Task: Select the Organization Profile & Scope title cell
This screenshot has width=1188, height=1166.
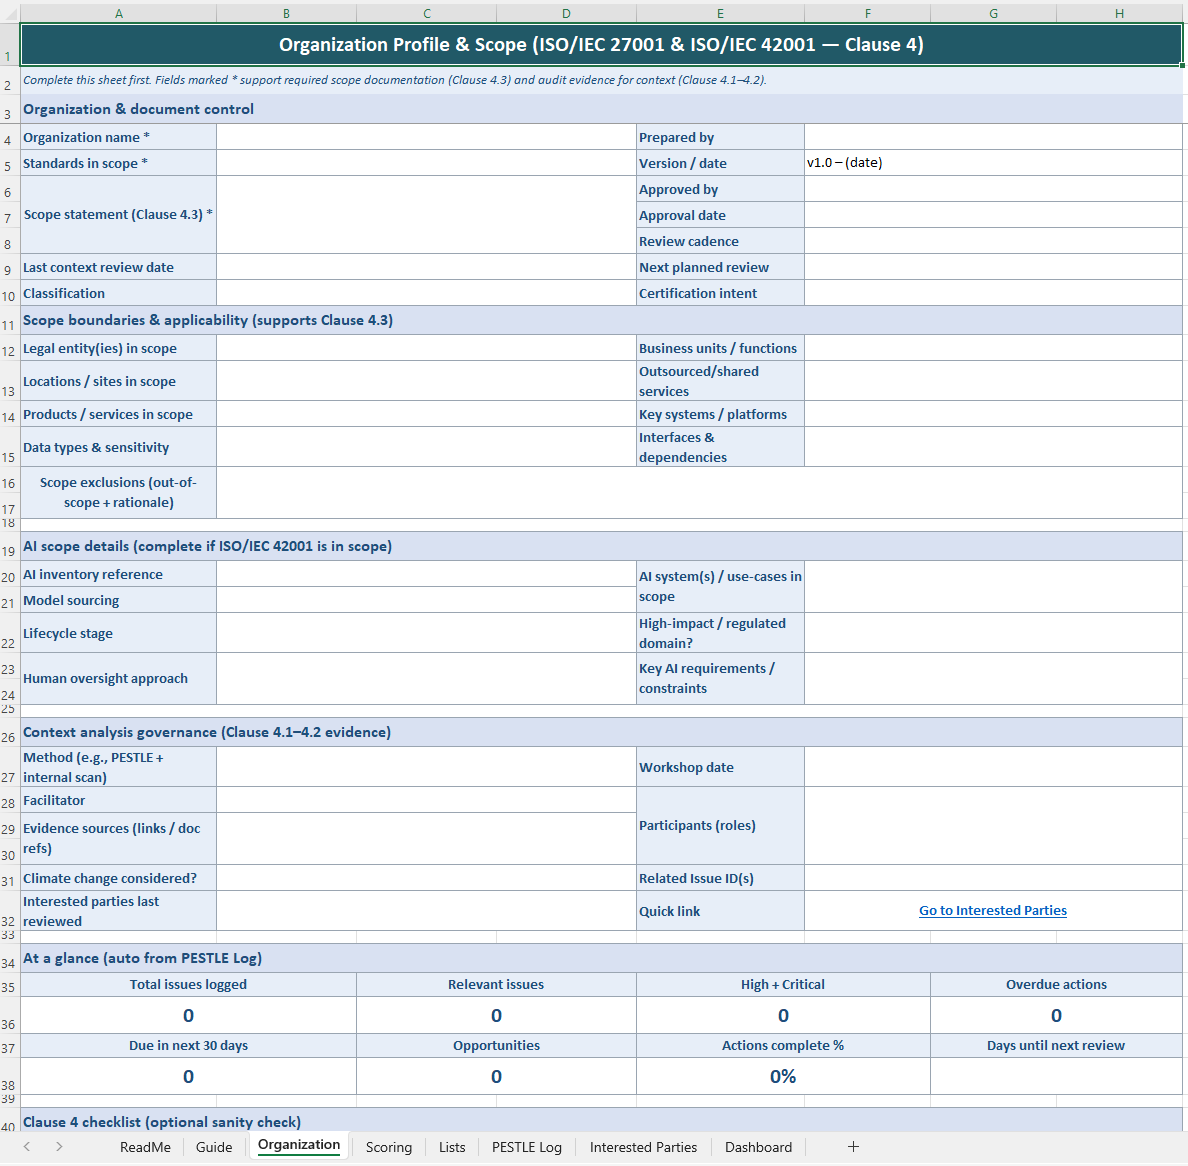Action: [x=601, y=45]
